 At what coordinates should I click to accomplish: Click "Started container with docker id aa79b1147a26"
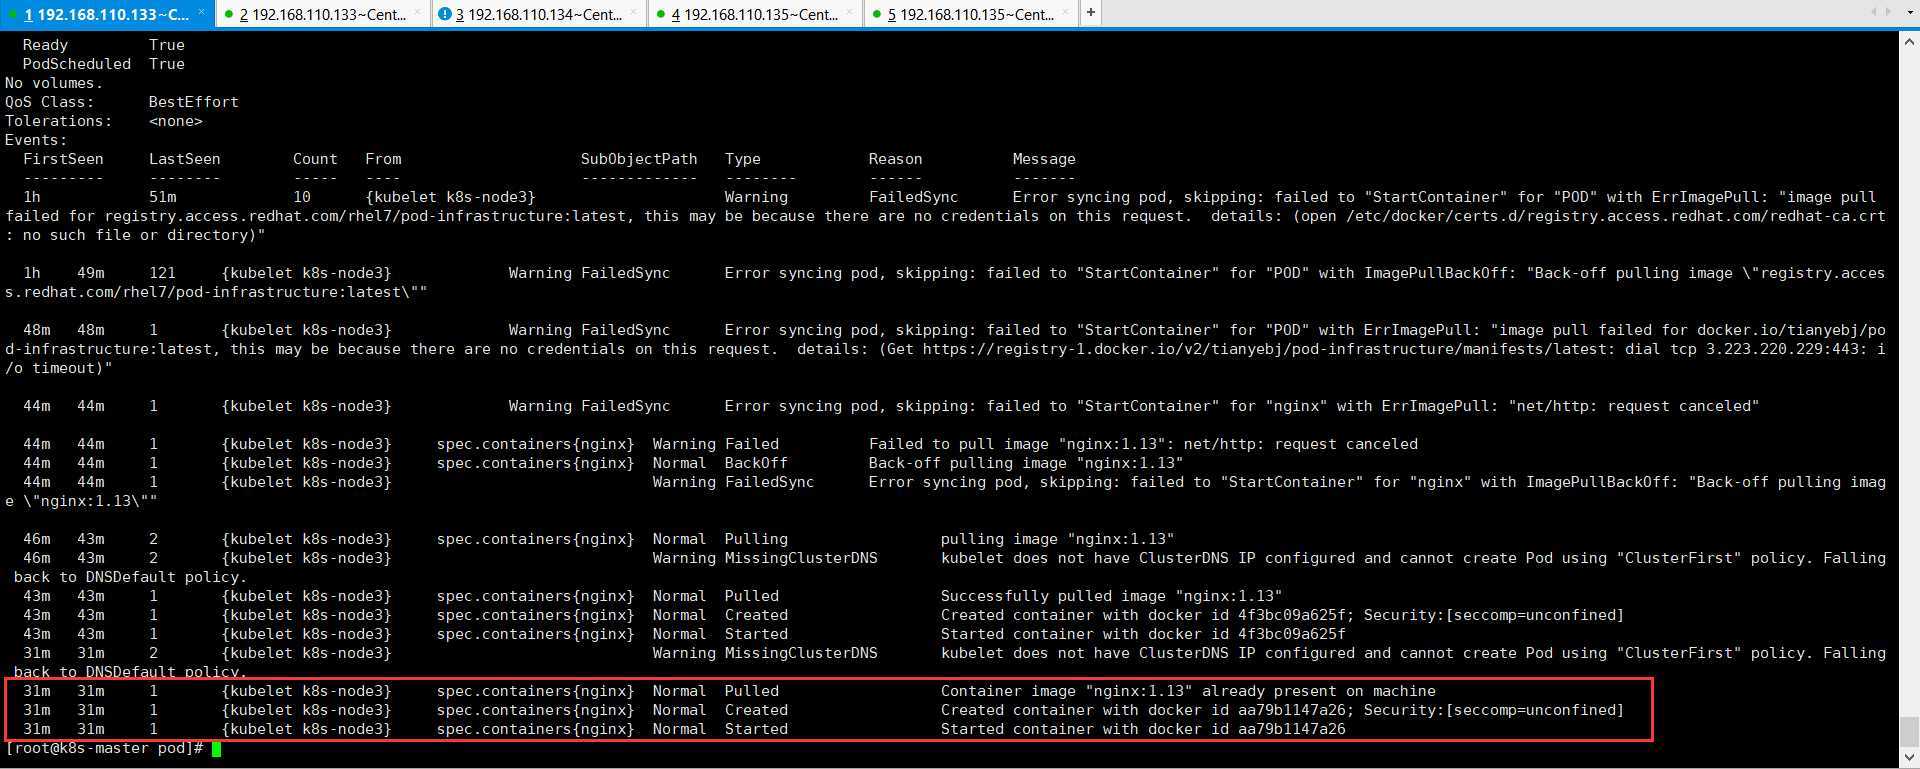pos(1143,729)
